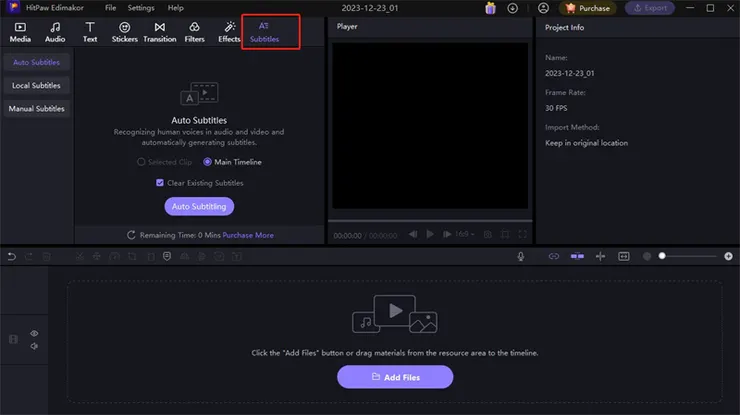The width and height of the screenshot is (740, 415).
Task: Undo the last action
Action: [x=12, y=256]
